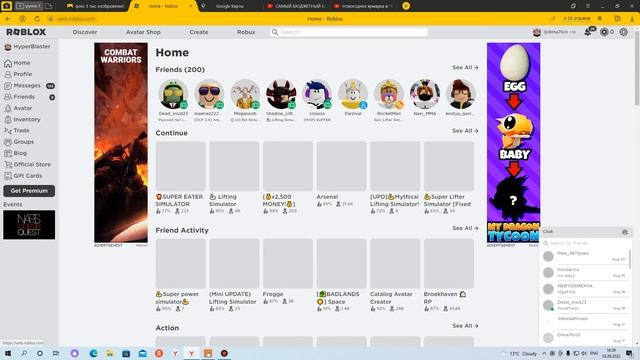
Task: Open Windows notification center icon
Action: click(x=629, y=353)
